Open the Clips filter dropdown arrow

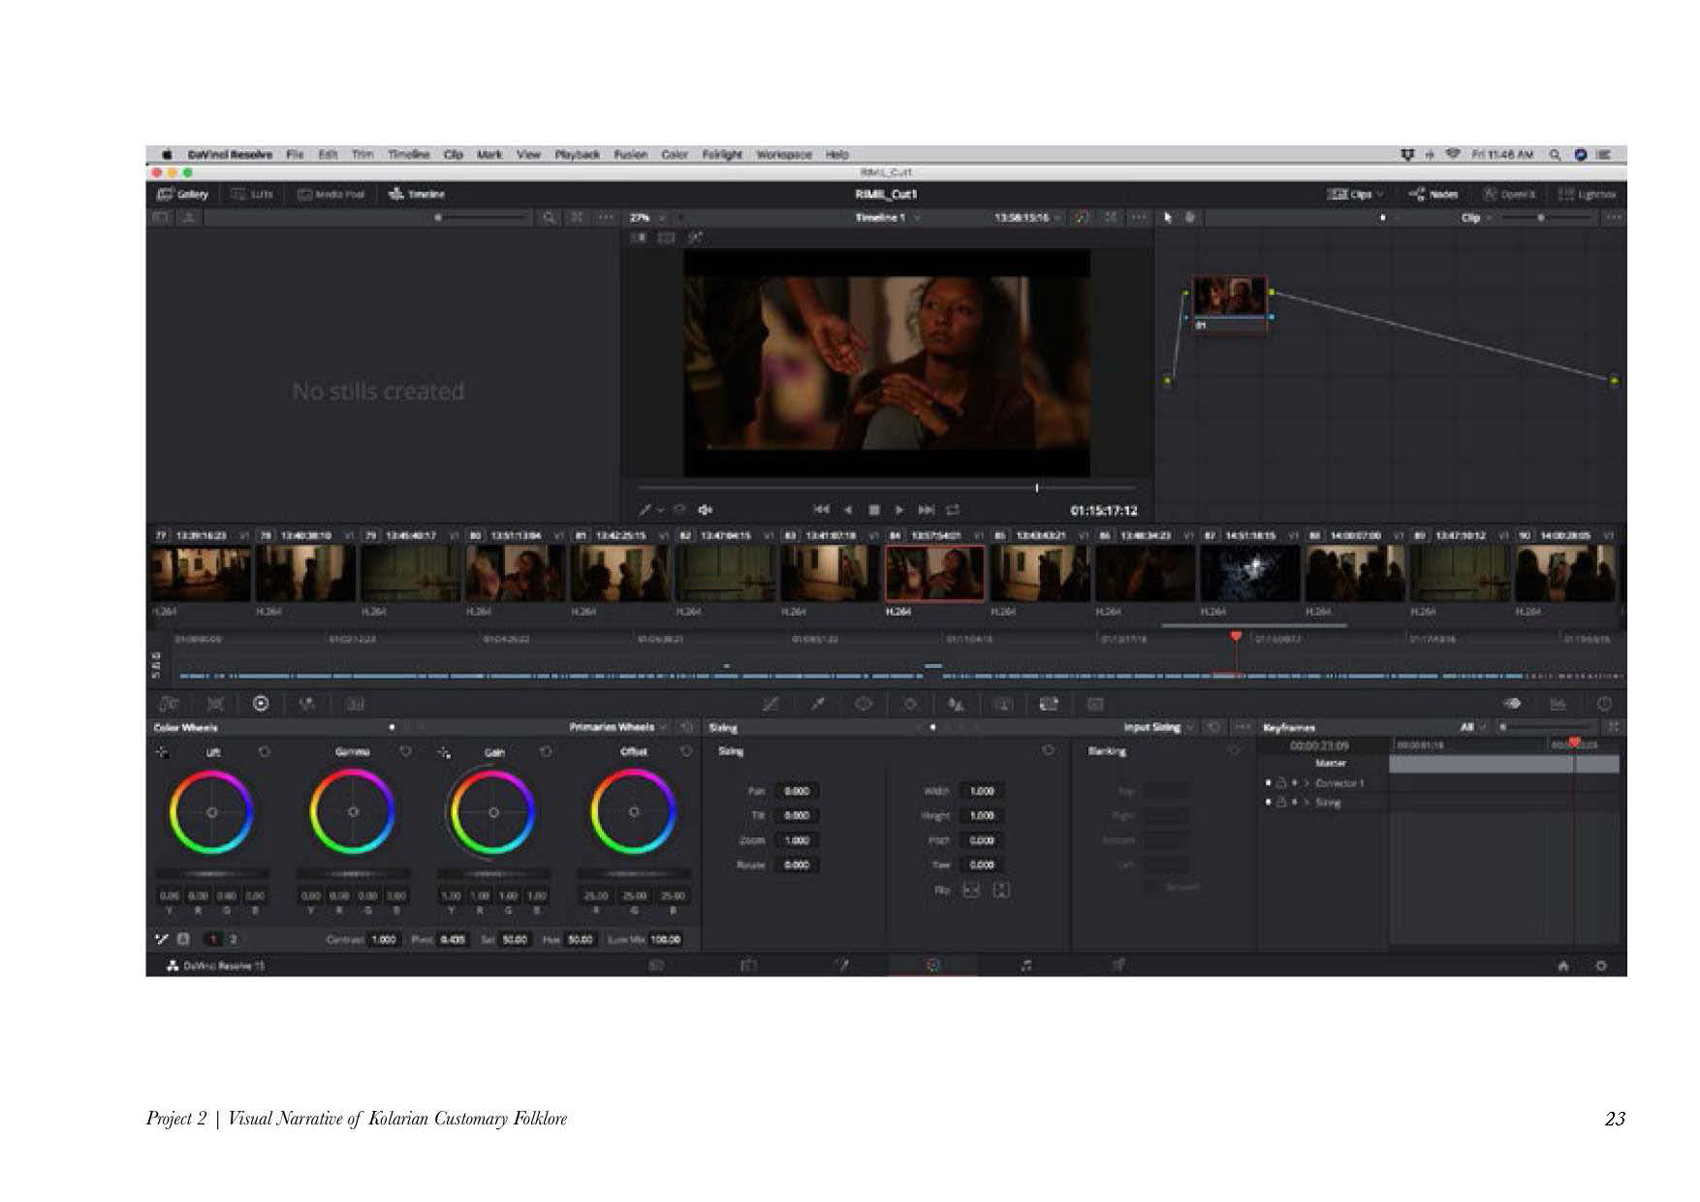pyautogui.click(x=1380, y=194)
